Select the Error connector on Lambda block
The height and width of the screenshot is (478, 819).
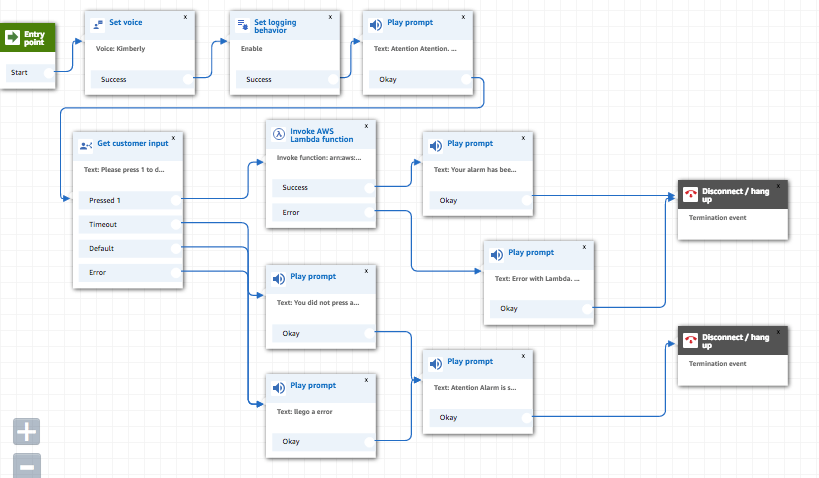point(369,212)
